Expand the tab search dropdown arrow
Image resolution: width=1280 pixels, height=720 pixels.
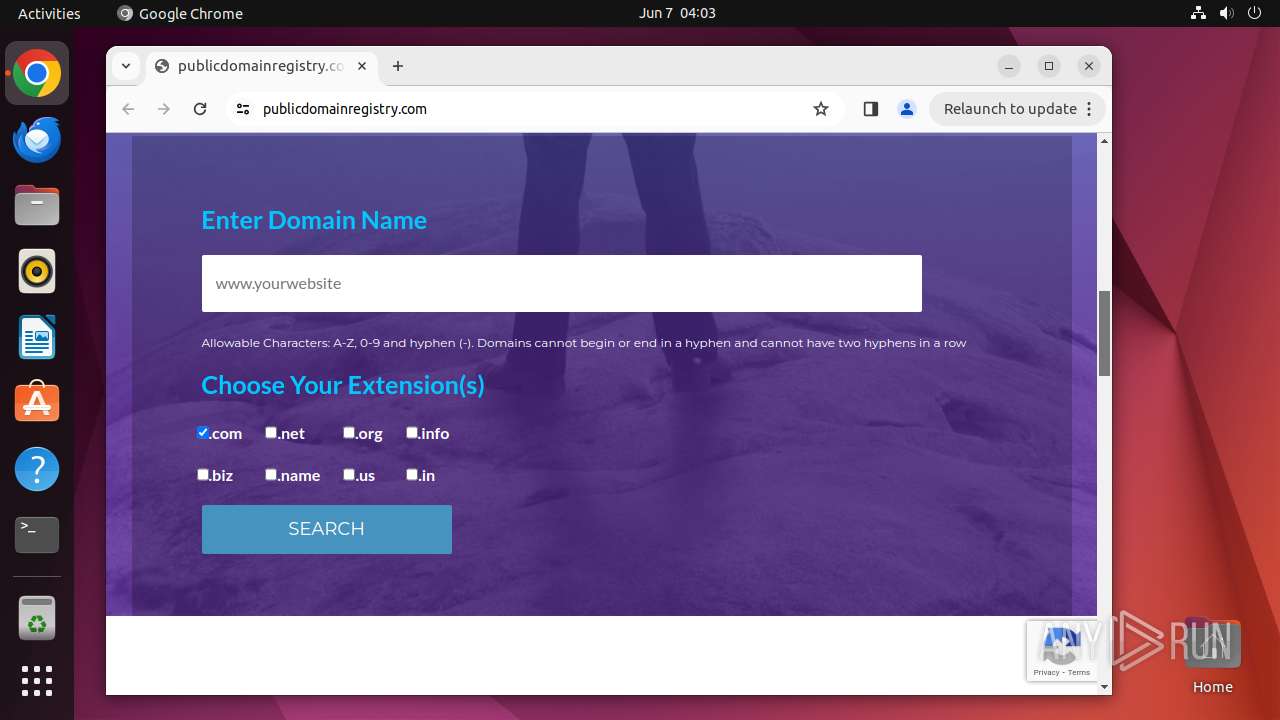pos(125,66)
